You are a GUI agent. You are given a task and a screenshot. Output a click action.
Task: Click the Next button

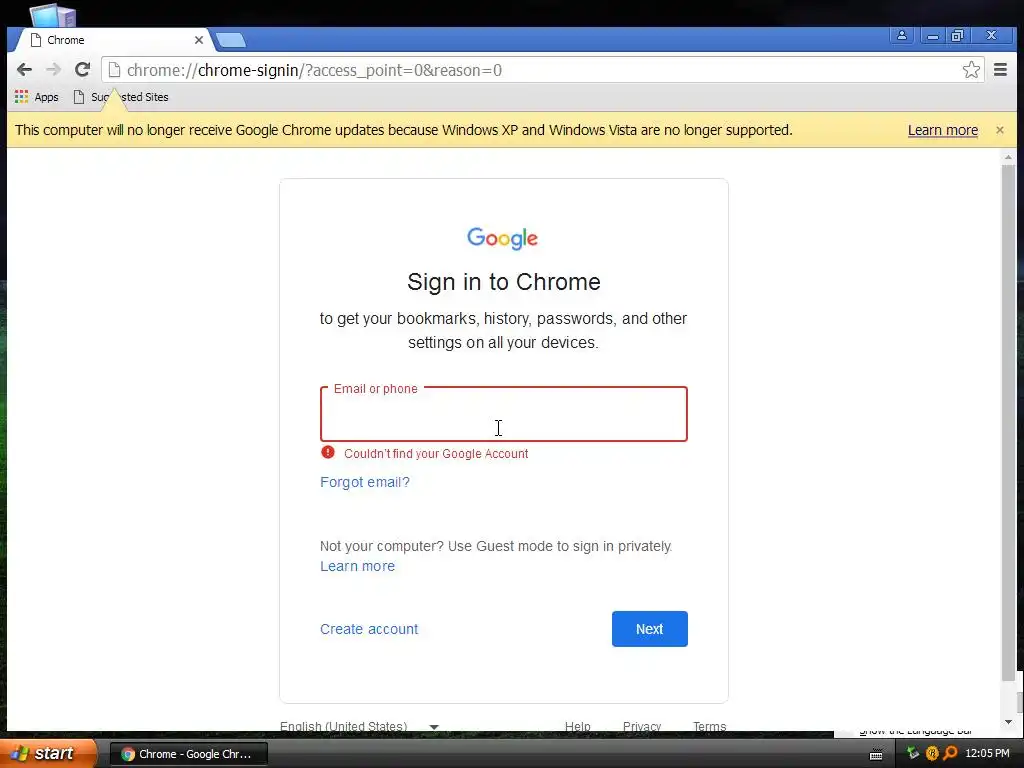tap(650, 629)
